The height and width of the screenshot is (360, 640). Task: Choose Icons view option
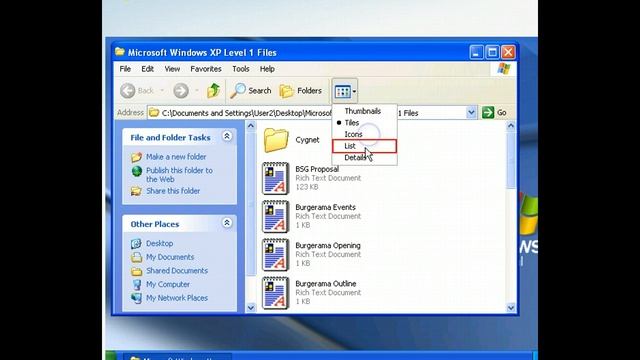(364, 134)
